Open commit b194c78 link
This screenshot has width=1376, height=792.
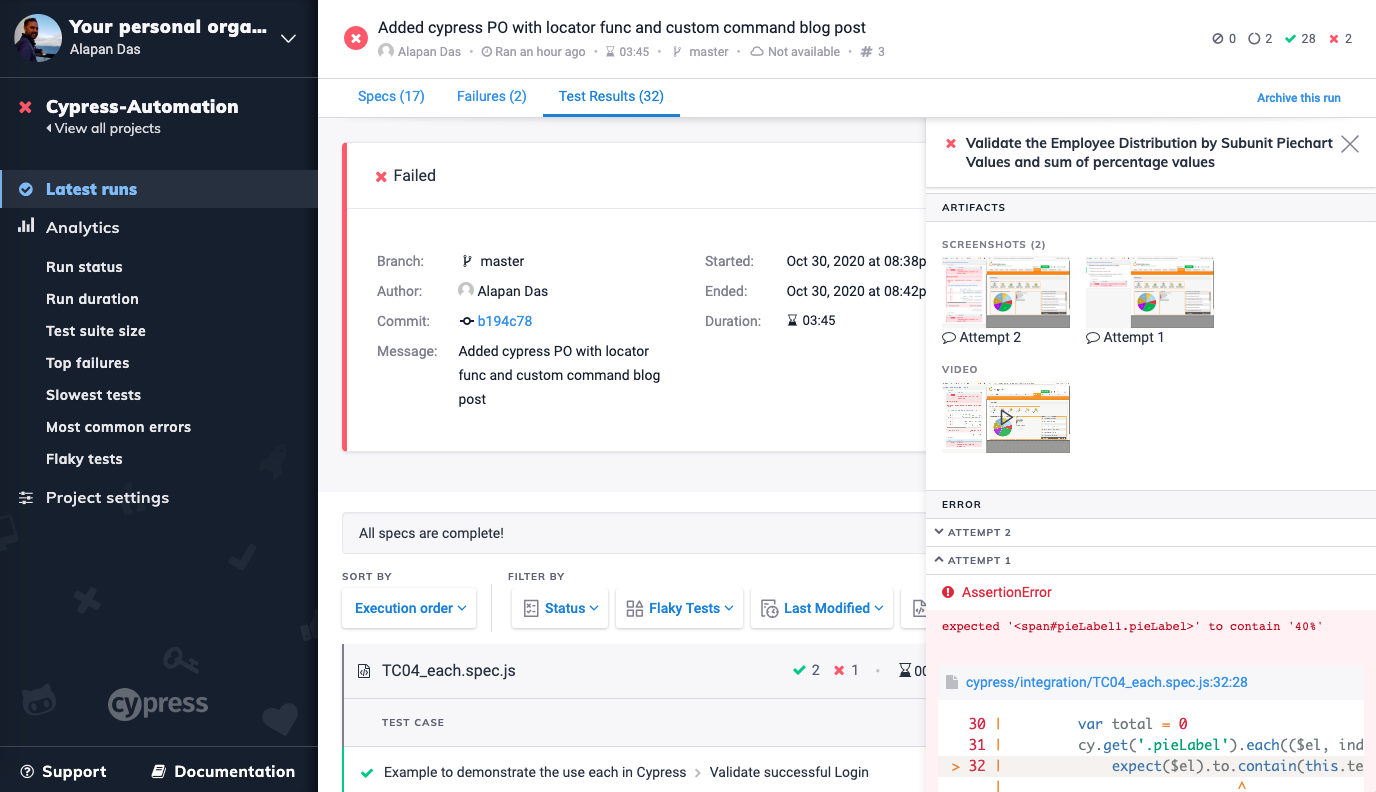pyautogui.click(x=504, y=321)
